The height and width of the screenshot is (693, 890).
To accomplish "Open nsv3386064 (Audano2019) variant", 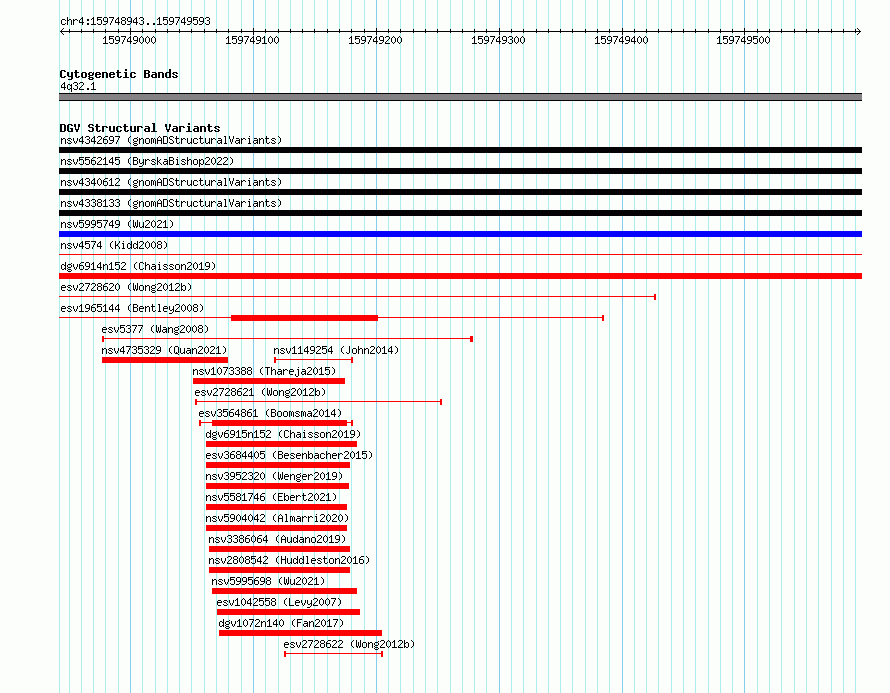I will point(277,539).
